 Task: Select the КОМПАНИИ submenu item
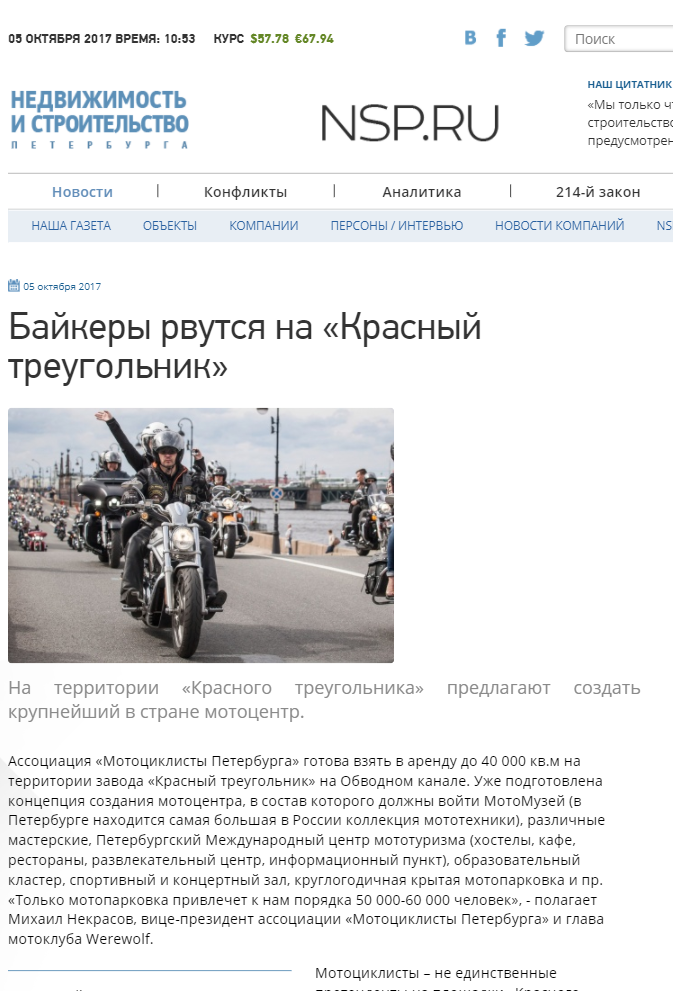pyautogui.click(x=264, y=226)
